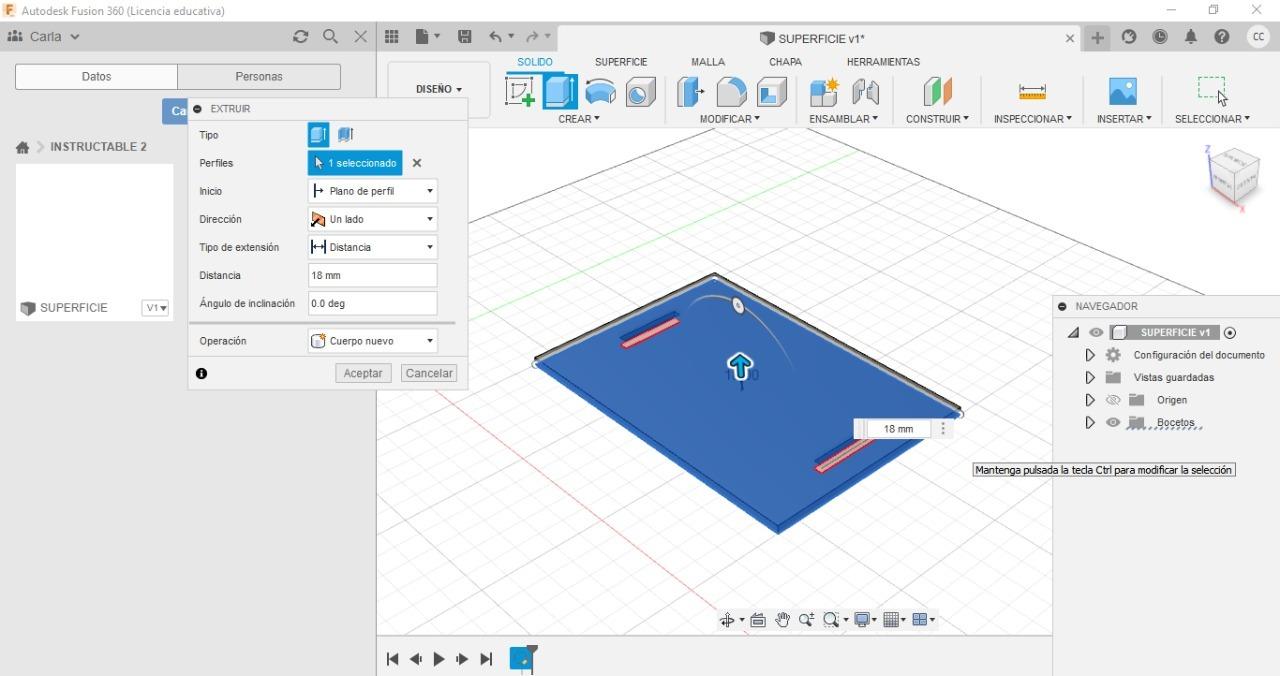Open the extensions globe icon
The width and height of the screenshot is (1280, 676).
pos(1129,37)
